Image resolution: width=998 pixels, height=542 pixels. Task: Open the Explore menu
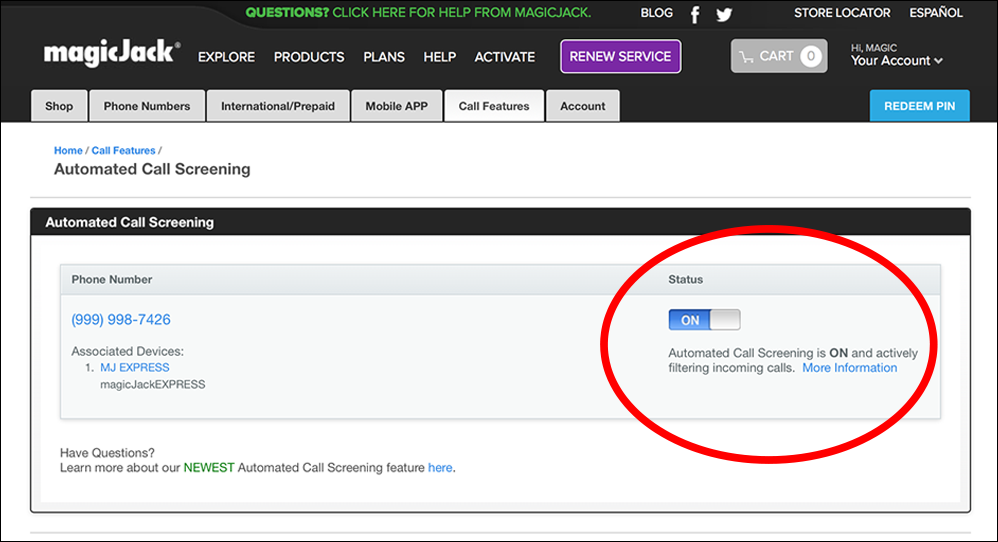pos(226,57)
